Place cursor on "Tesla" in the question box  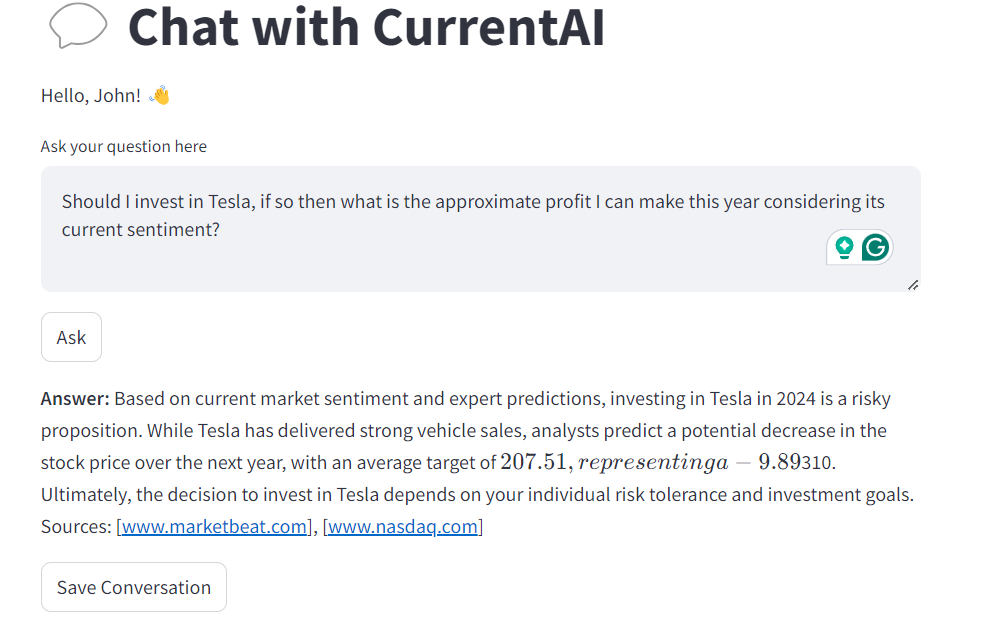coord(232,202)
